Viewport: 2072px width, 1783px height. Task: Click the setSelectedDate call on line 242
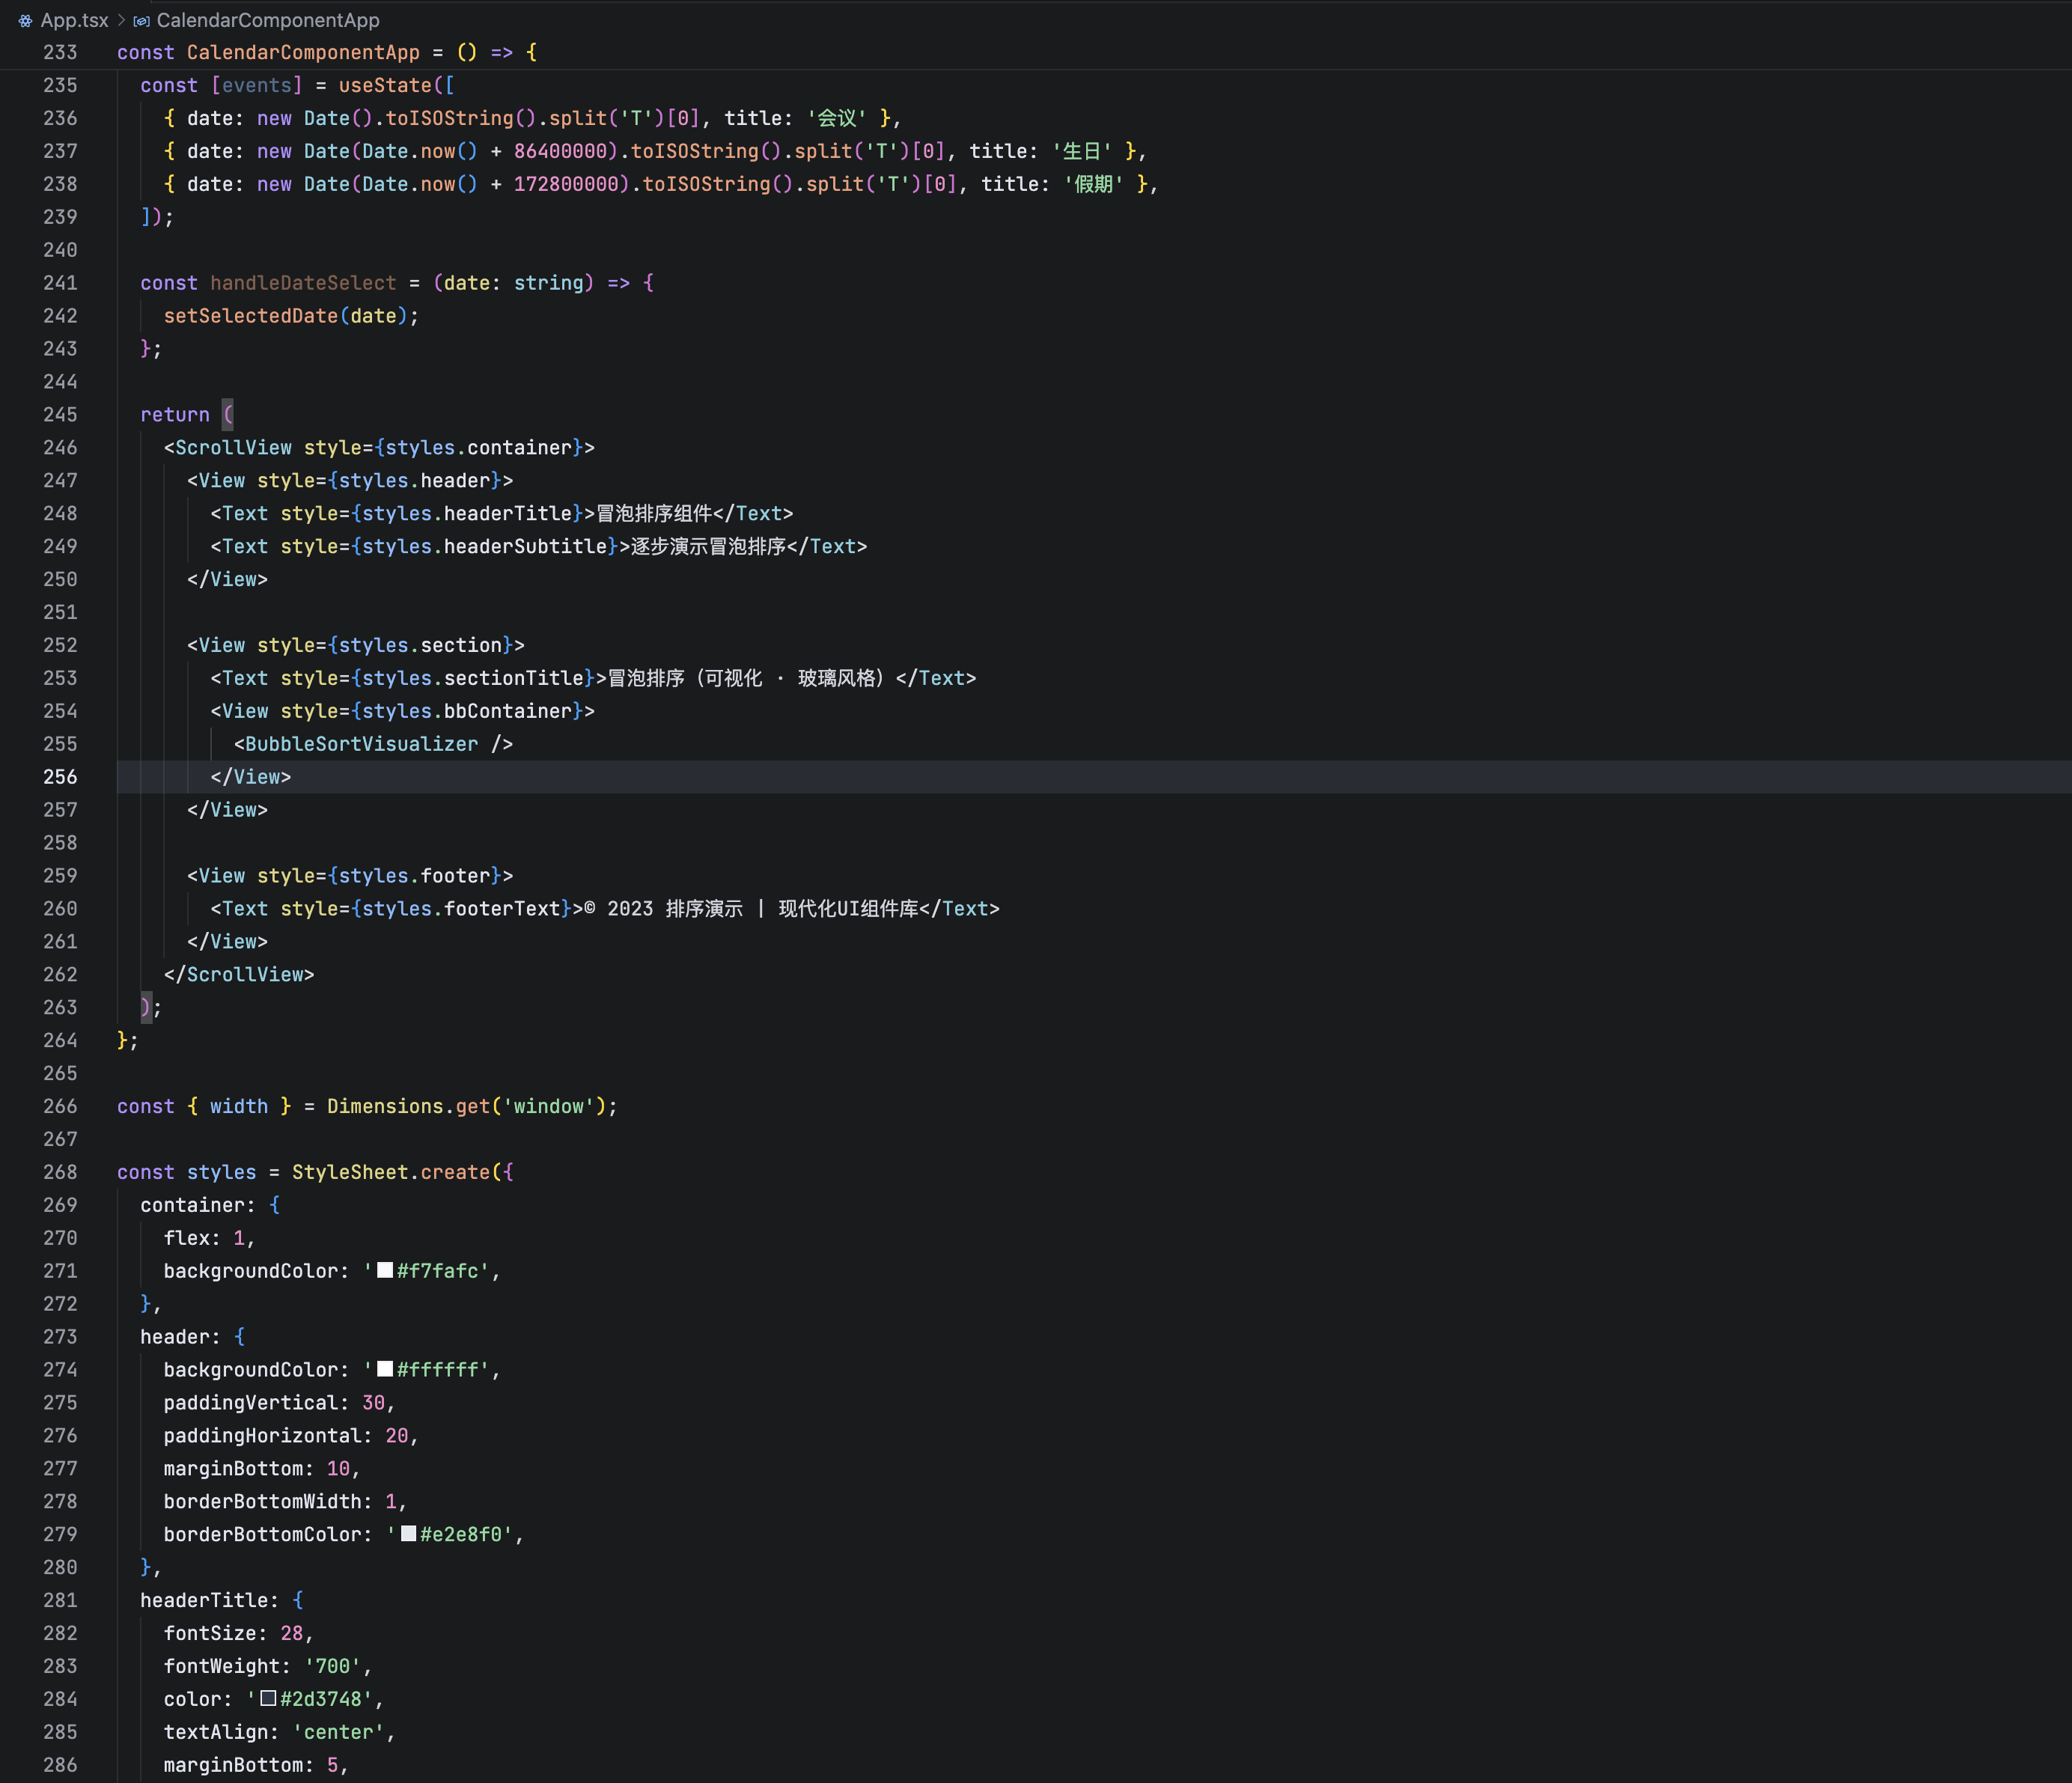click(250, 316)
